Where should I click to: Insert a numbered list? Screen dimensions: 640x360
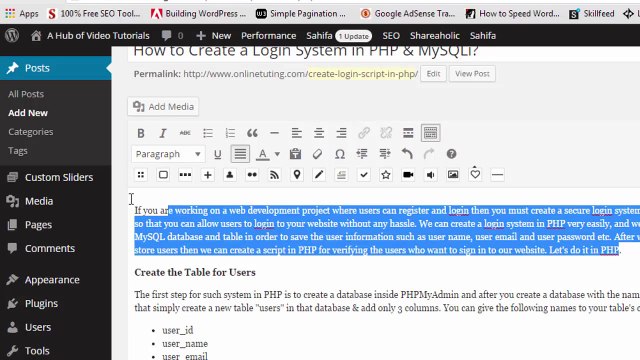230,133
